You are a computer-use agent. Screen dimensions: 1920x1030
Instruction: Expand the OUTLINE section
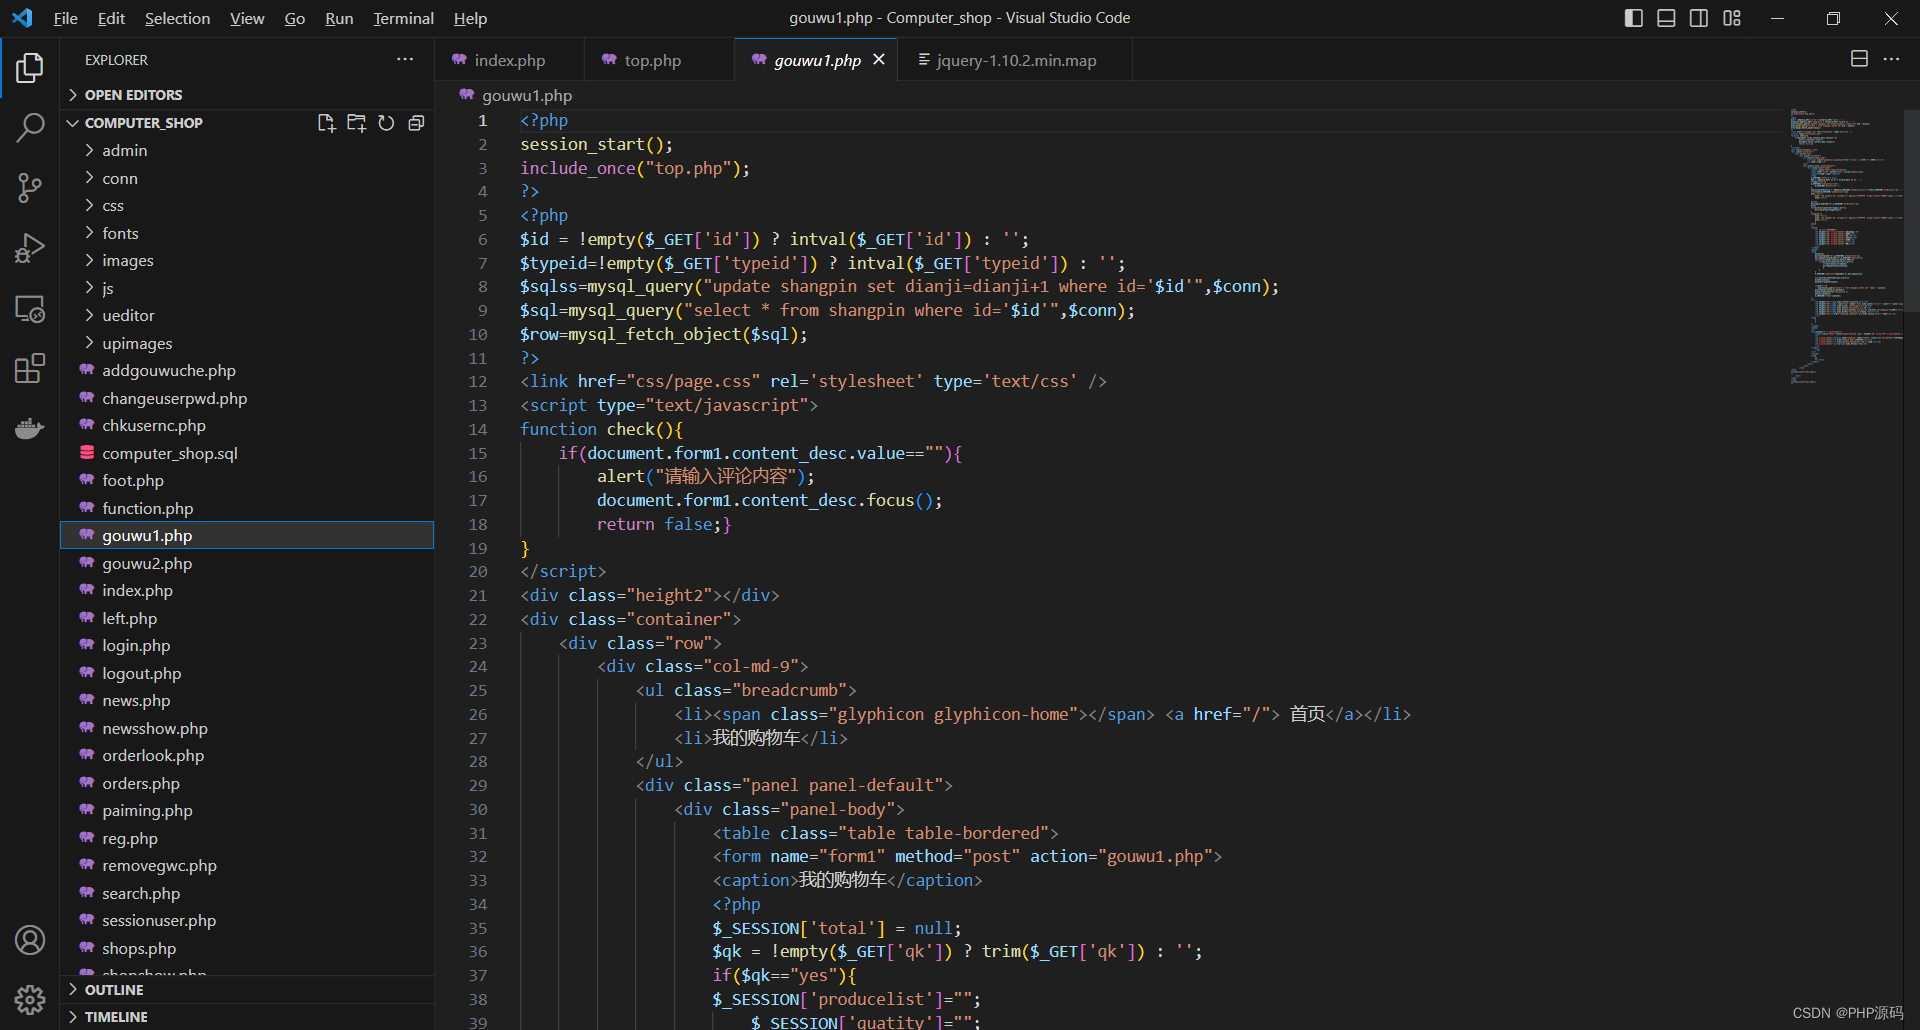247,990
